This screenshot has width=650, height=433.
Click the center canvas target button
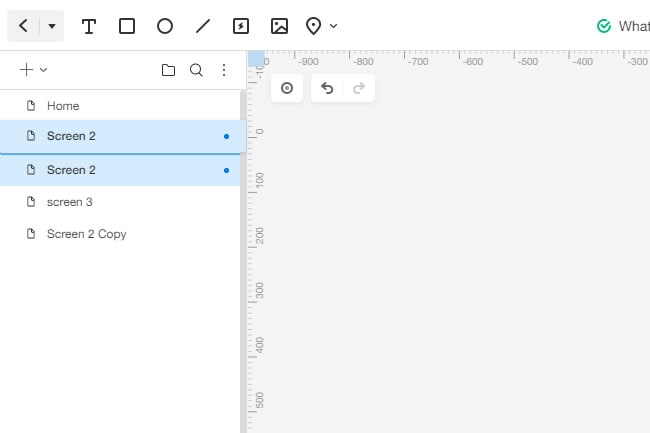pos(287,88)
